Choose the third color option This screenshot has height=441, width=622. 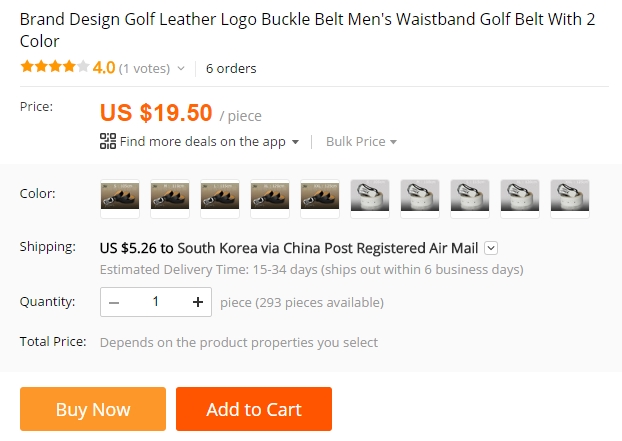coord(220,196)
